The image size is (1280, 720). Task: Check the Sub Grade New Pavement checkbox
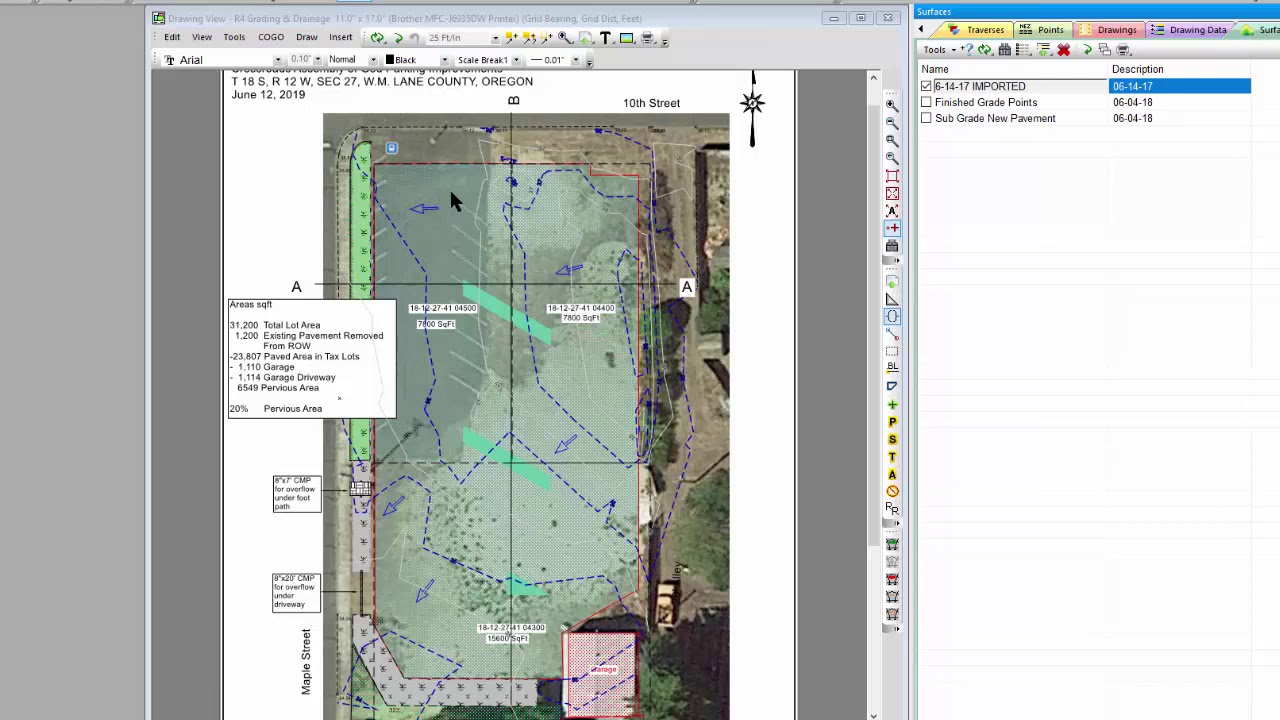coord(926,118)
